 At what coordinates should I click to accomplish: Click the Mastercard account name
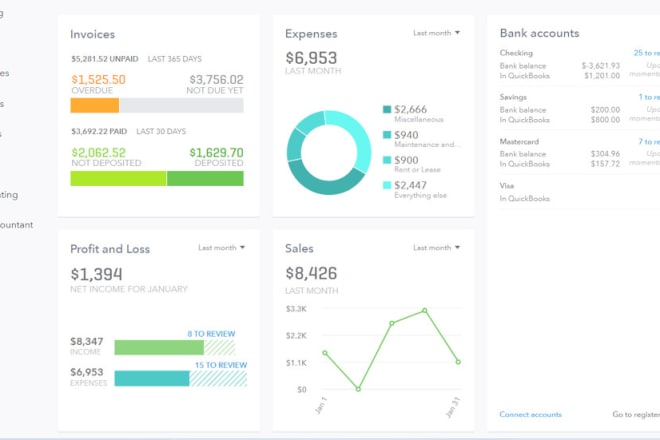(x=519, y=141)
